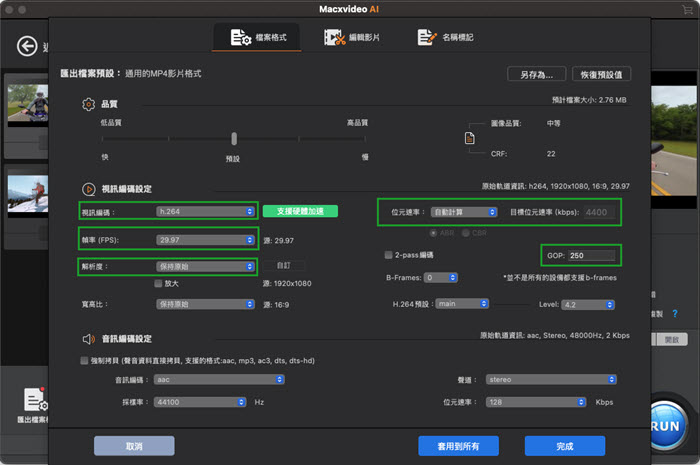Open the video codec h.264 dropdown
The image size is (700, 465).
(x=205, y=212)
